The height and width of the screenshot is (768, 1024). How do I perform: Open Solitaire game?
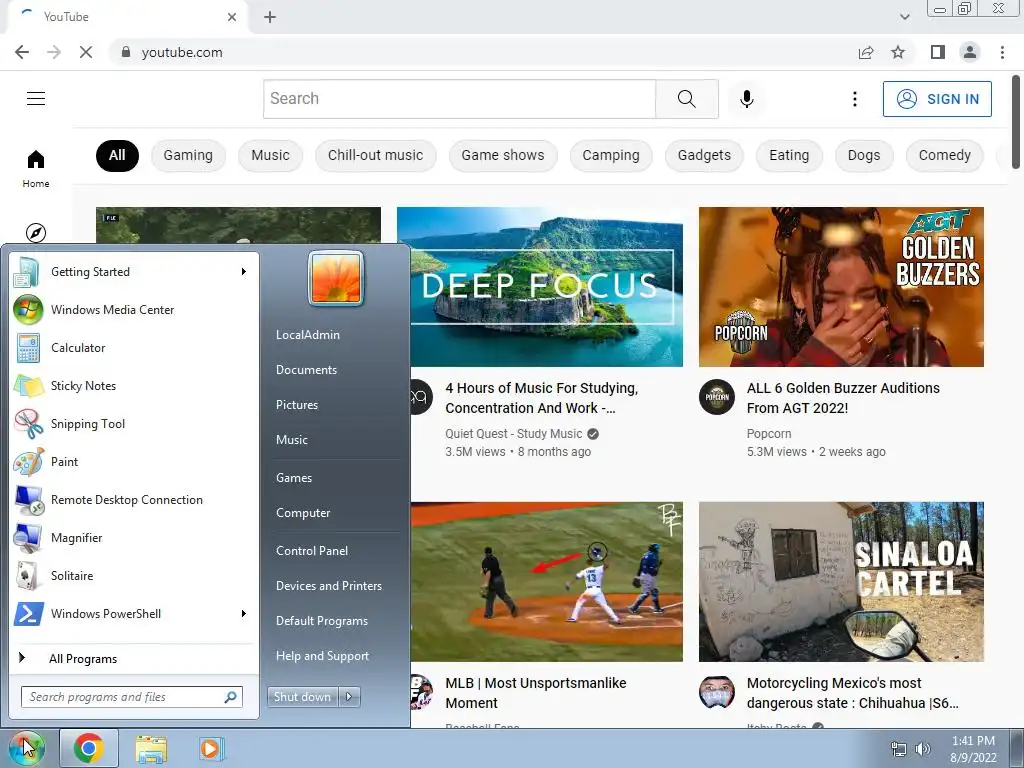coord(134,575)
